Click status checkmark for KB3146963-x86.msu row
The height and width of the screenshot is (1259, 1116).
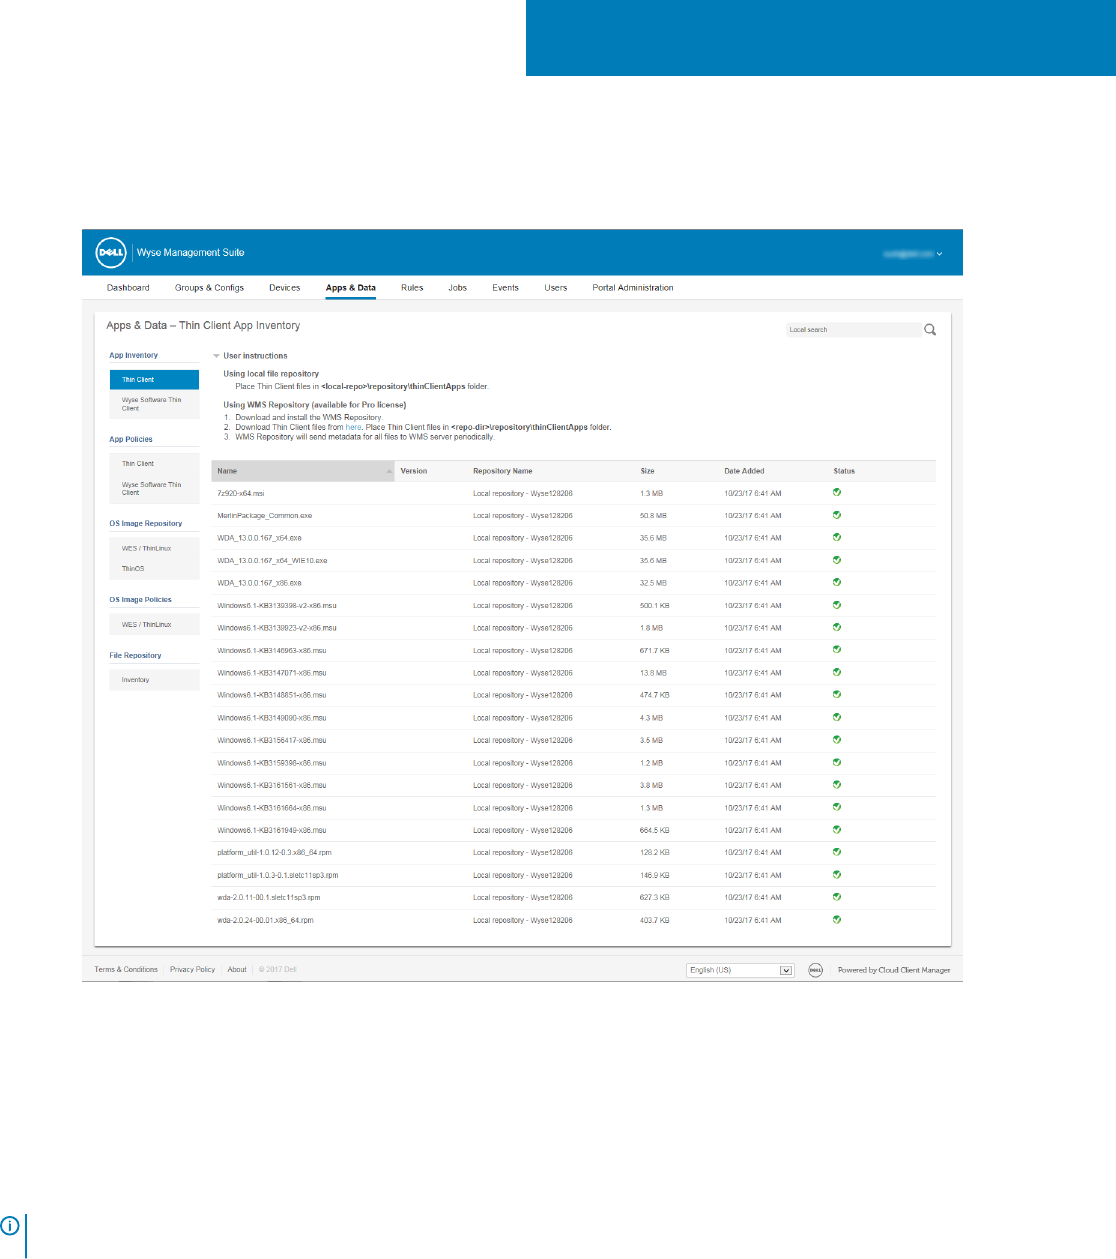point(837,650)
